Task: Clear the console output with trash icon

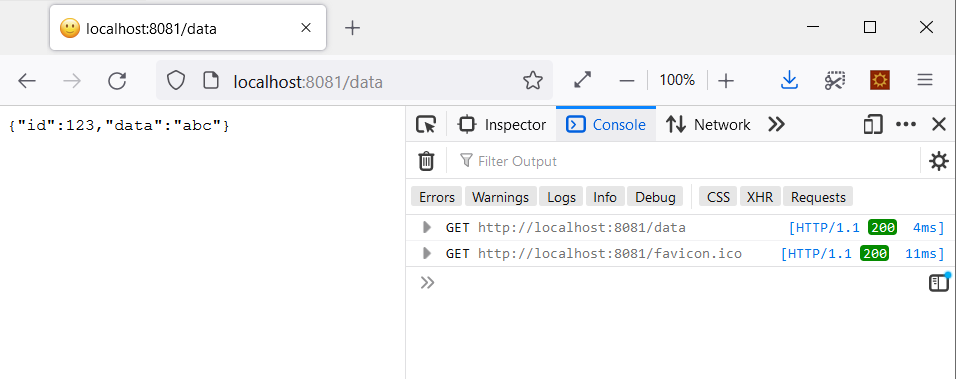Action: click(x=426, y=161)
